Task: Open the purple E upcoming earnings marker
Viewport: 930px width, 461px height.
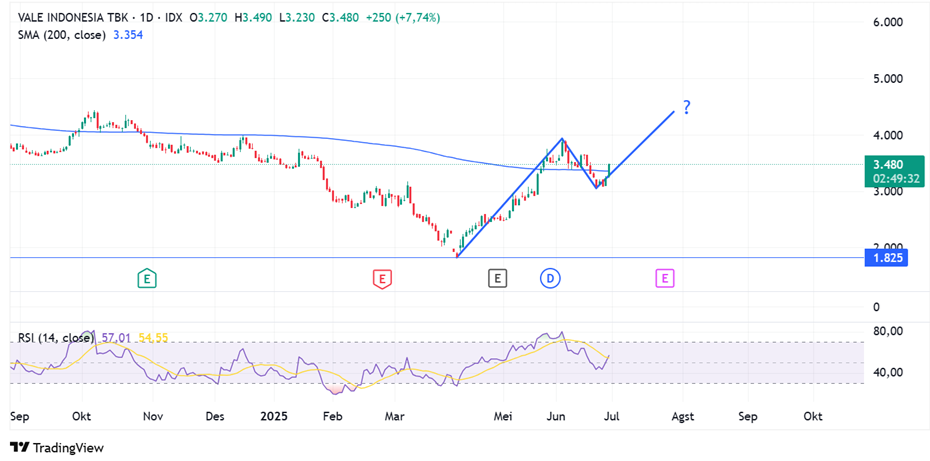Action: point(664,277)
